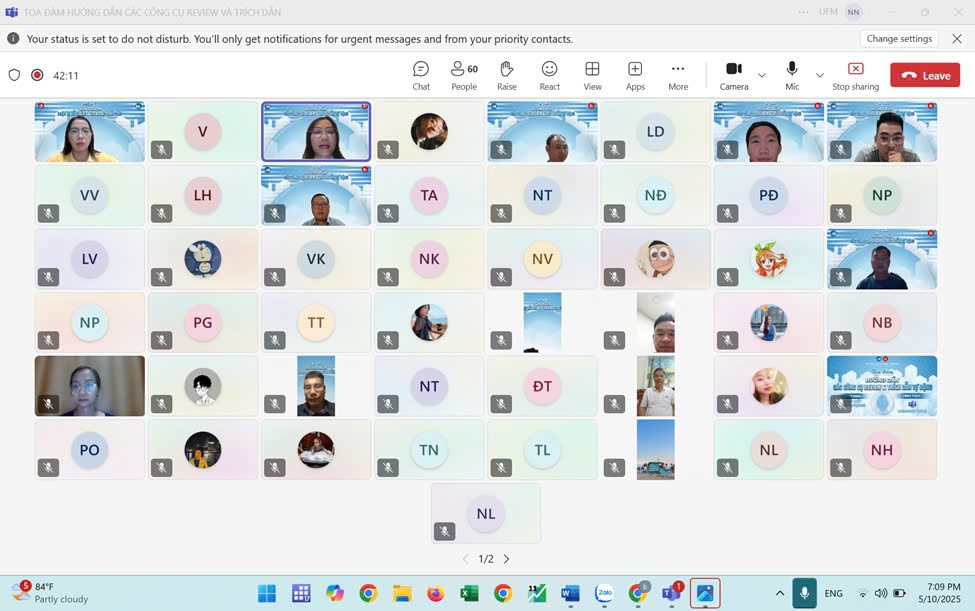The image size is (975, 611).
Task: Toggle the Mic mute state
Action: point(792,75)
